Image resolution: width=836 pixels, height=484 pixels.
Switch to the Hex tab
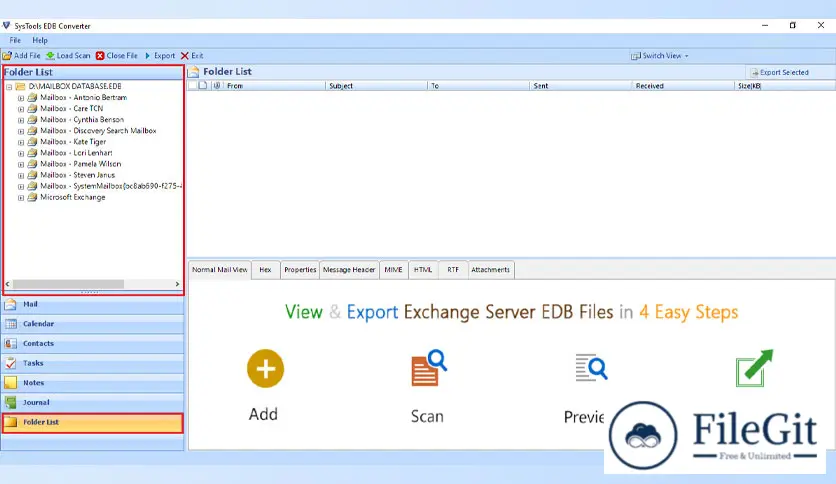[x=265, y=270]
